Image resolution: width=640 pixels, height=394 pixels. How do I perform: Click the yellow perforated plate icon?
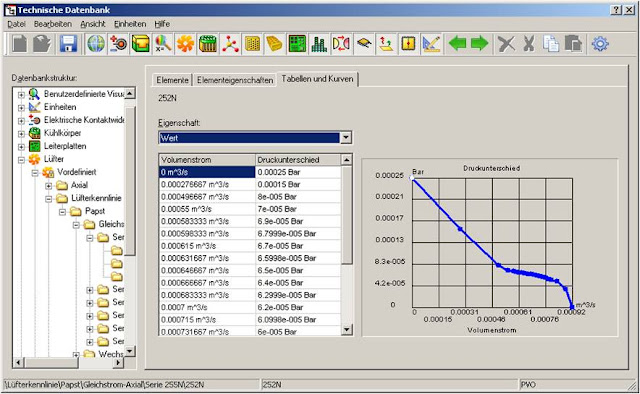coord(252,44)
